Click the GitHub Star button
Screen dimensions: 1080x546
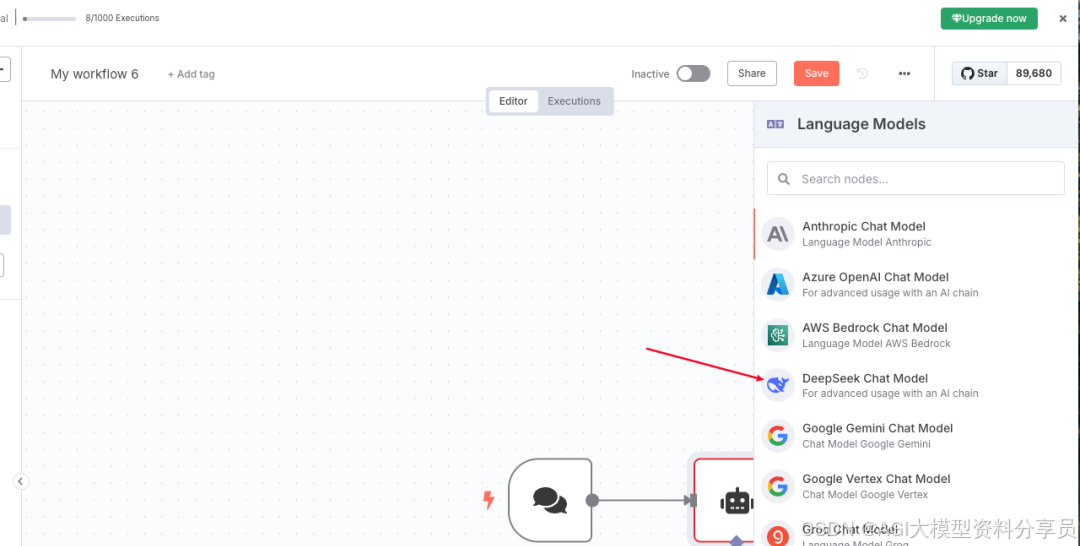(x=979, y=73)
